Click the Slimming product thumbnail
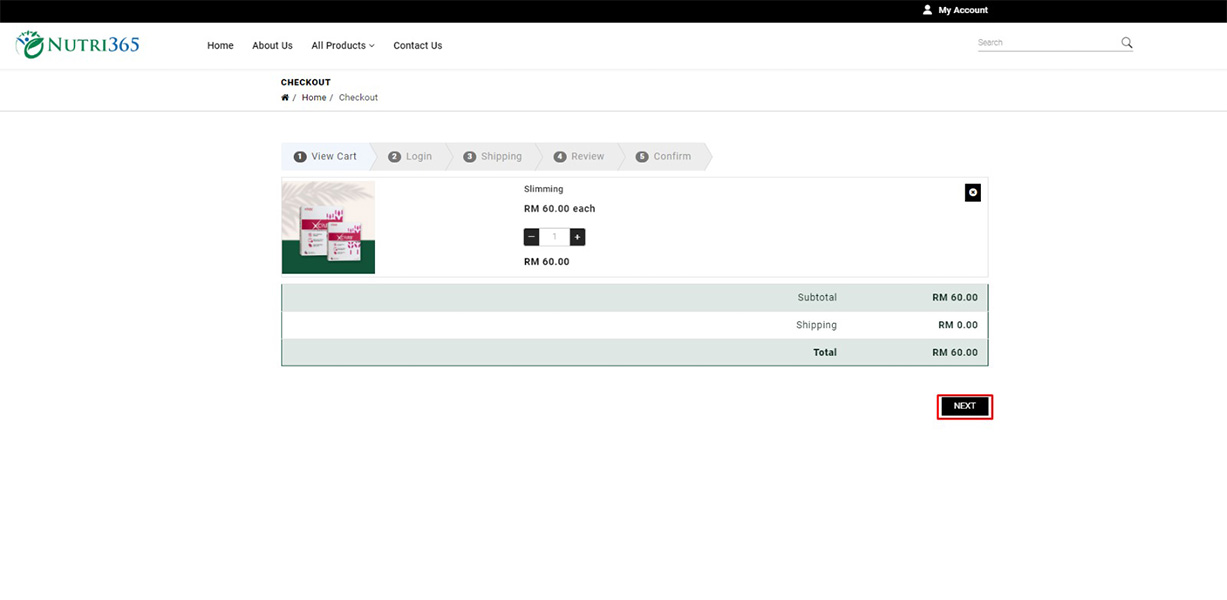 pyautogui.click(x=328, y=227)
